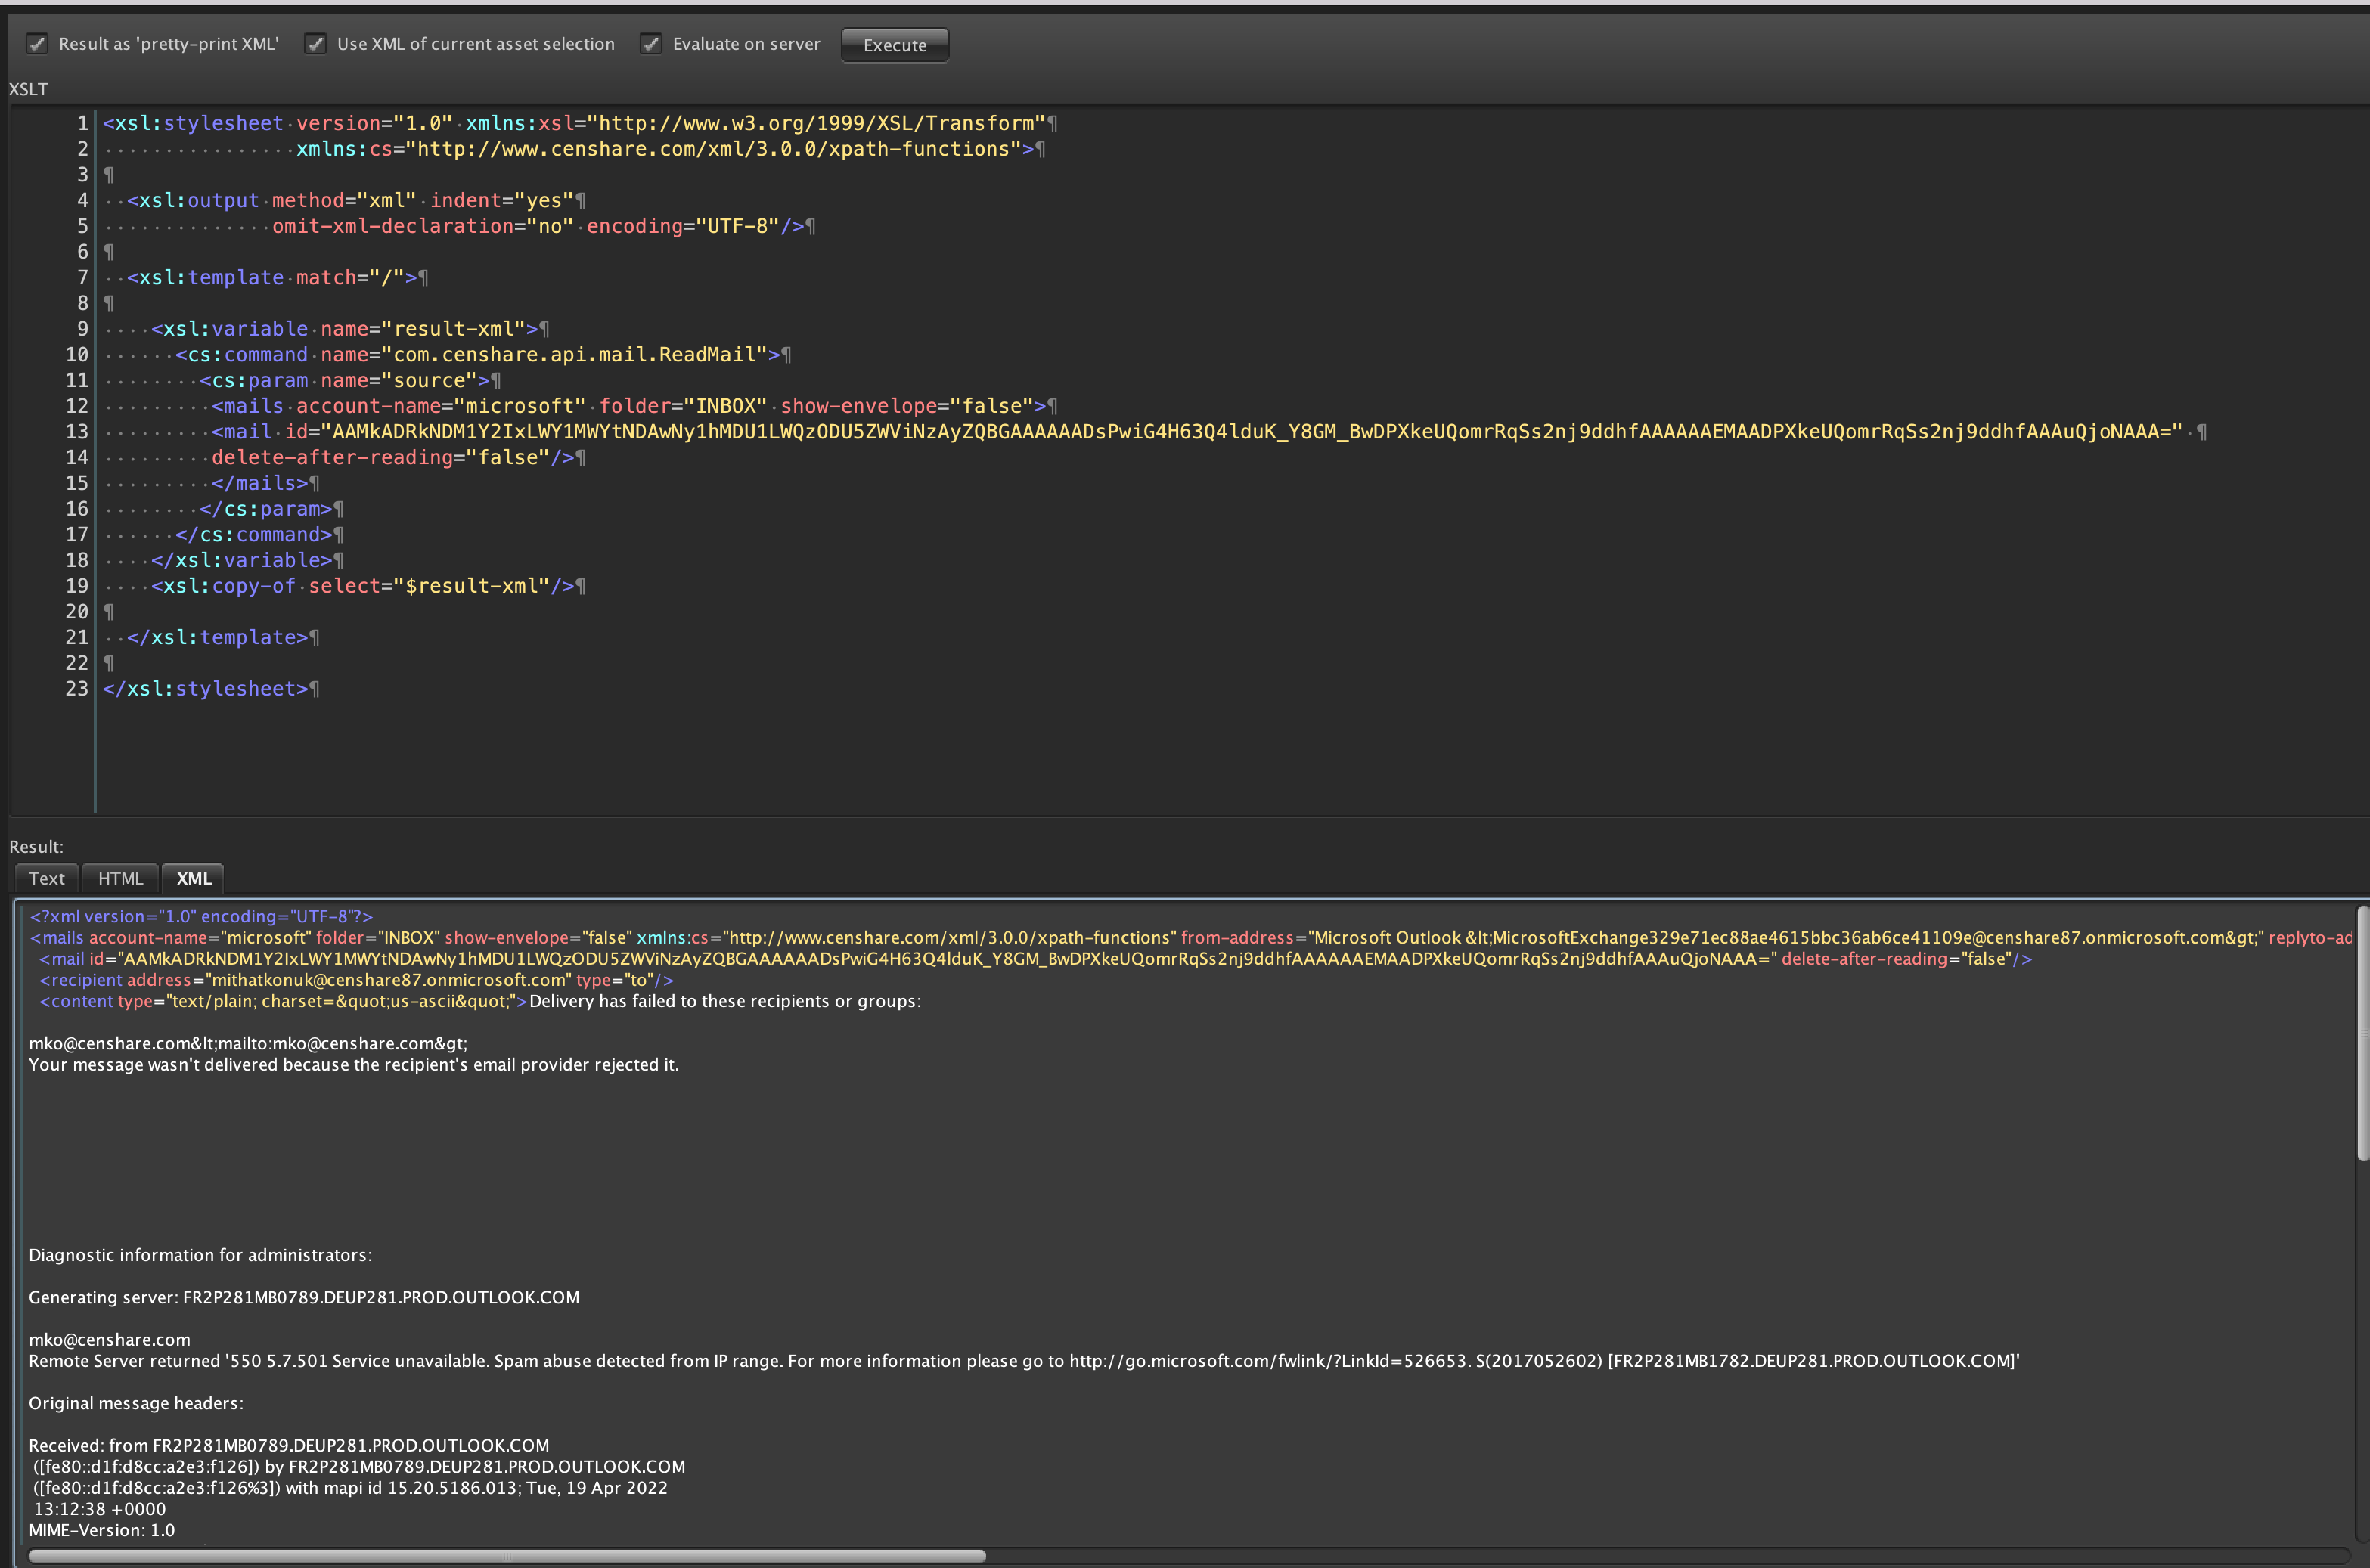Click the recipient mithatkonuk address in result XML

[388, 980]
